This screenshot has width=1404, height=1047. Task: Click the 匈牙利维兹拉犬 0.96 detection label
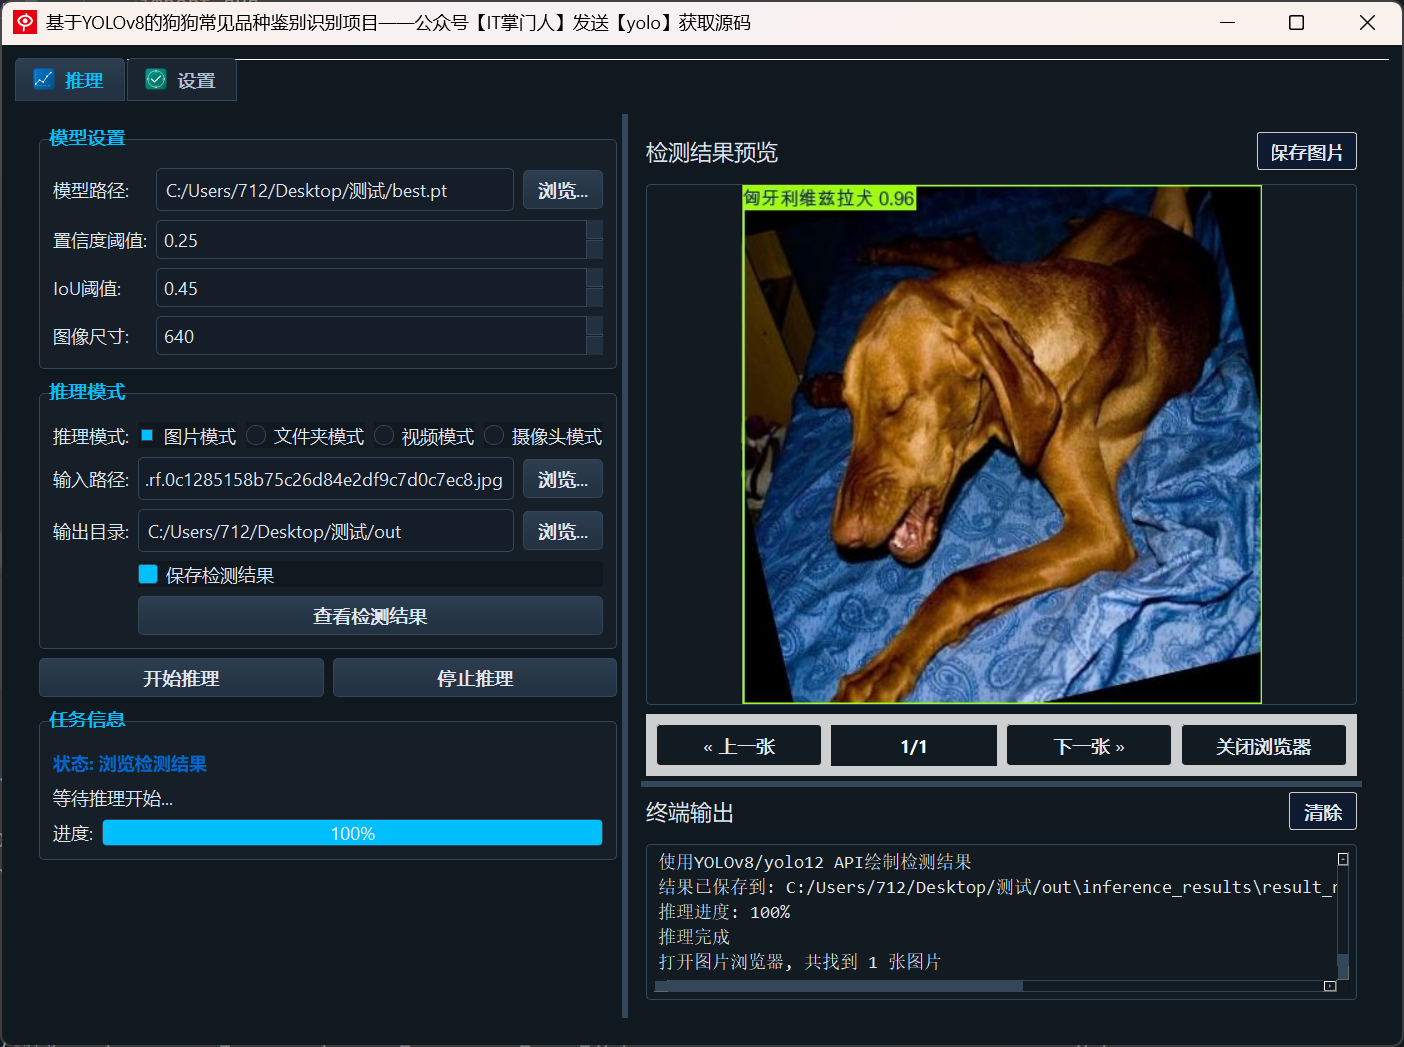[x=829, y=198]
